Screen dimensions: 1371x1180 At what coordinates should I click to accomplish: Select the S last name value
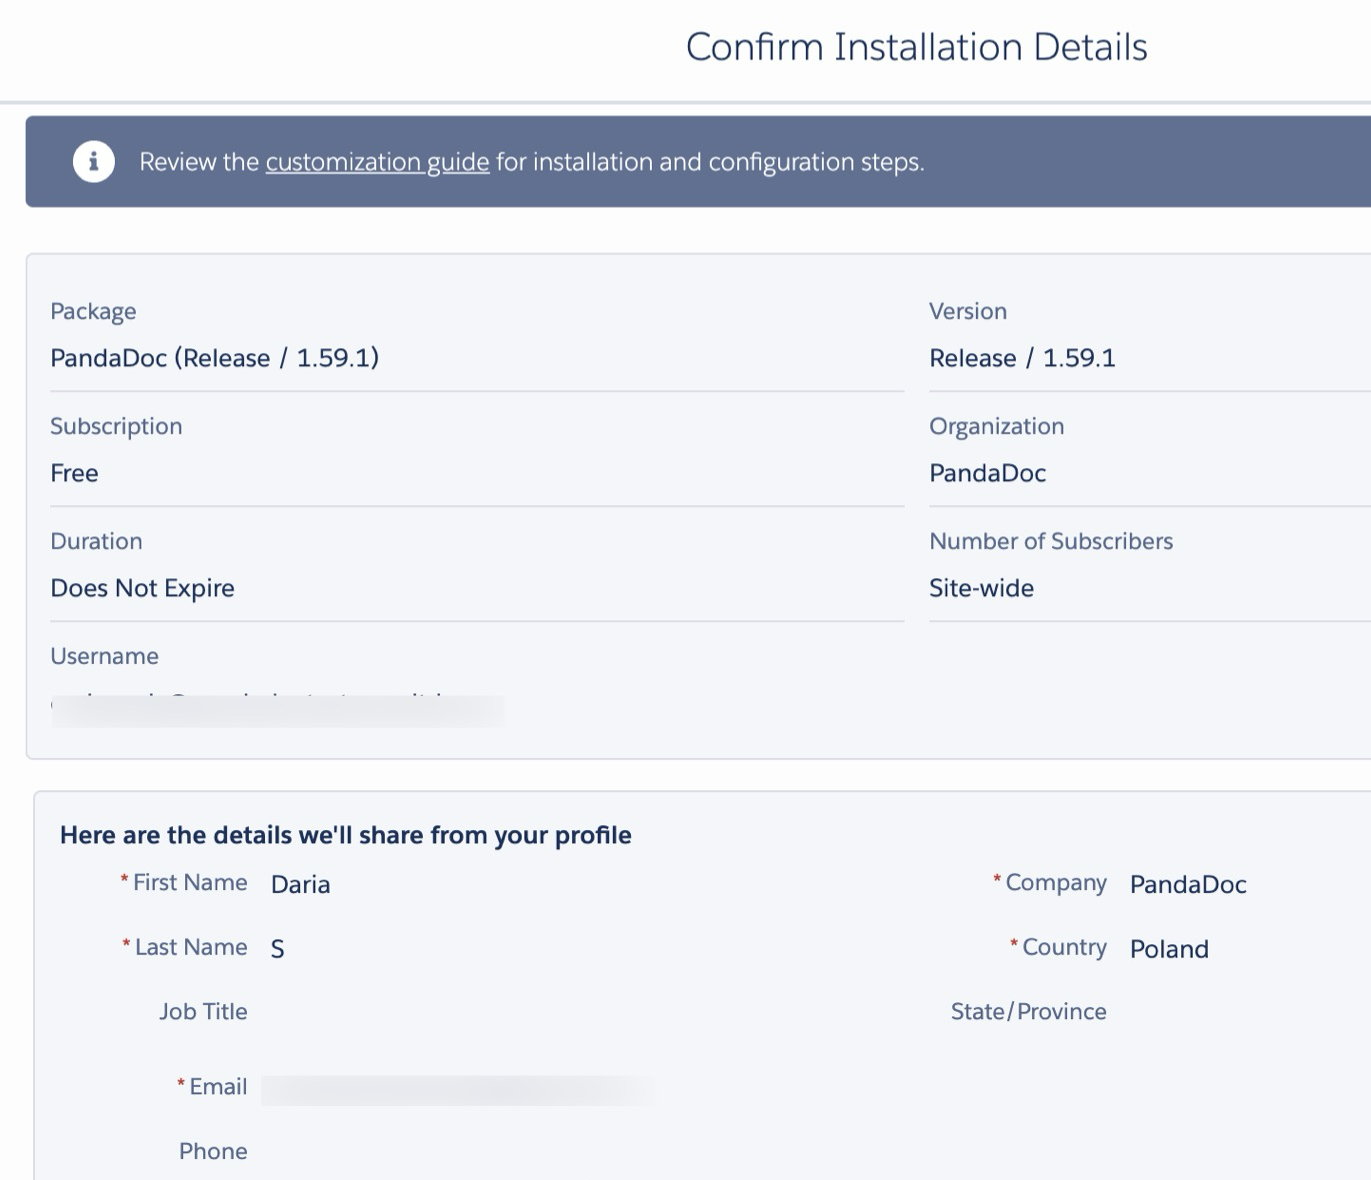click(278, 949)
